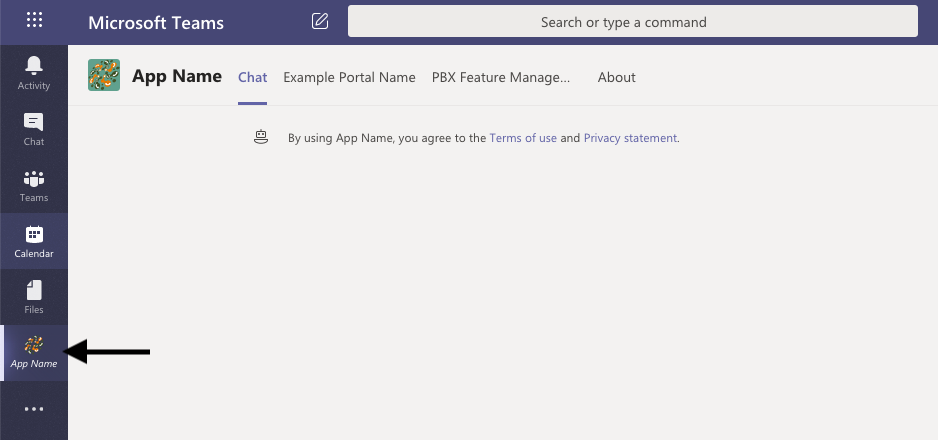Screen dimensions: 938x440
Task: Open more apps ellipsis in sidebar
Action: click(x=34, y=409)
